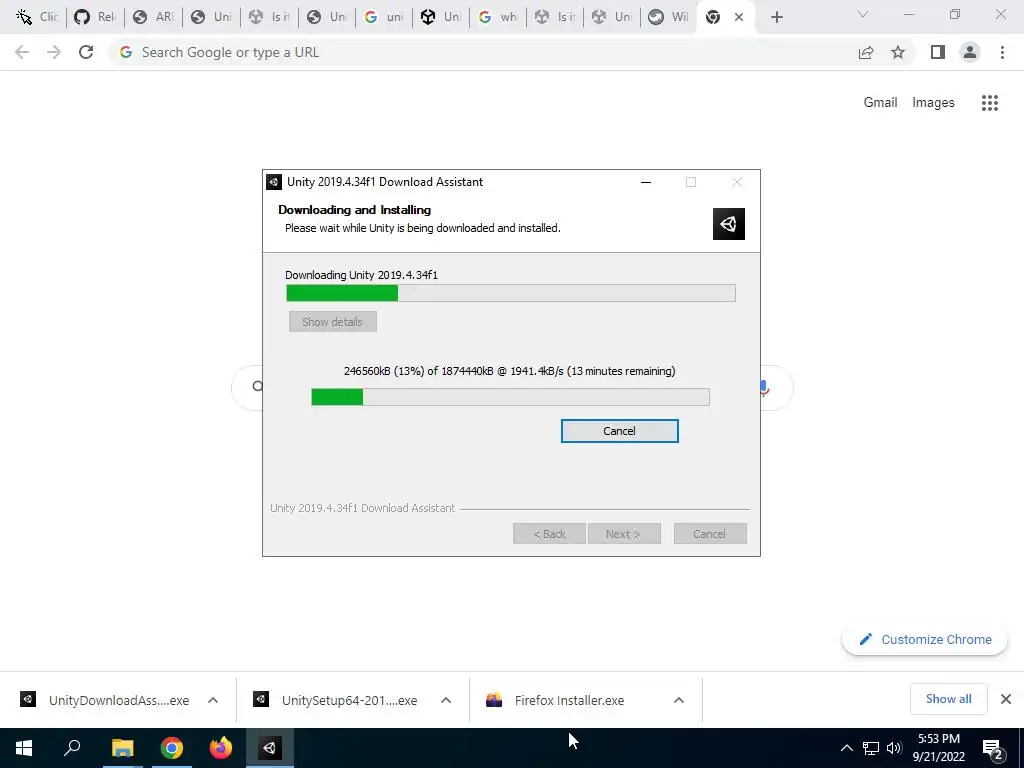This screenshot has width=1024, height=768.
Task: Click the 'Downloading Unity 2019.4.34f1' label
Action: (x=361, y=275)
